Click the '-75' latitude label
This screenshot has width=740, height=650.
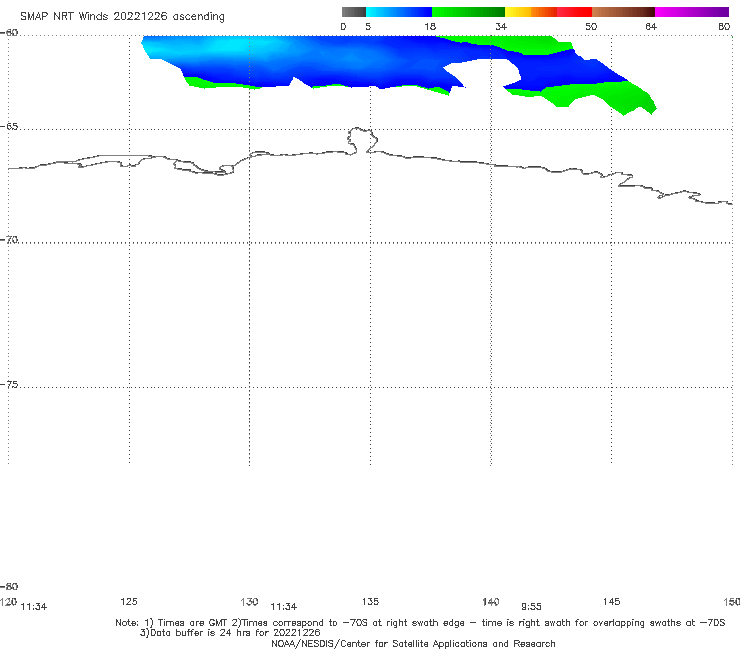(x=9, y=385)
